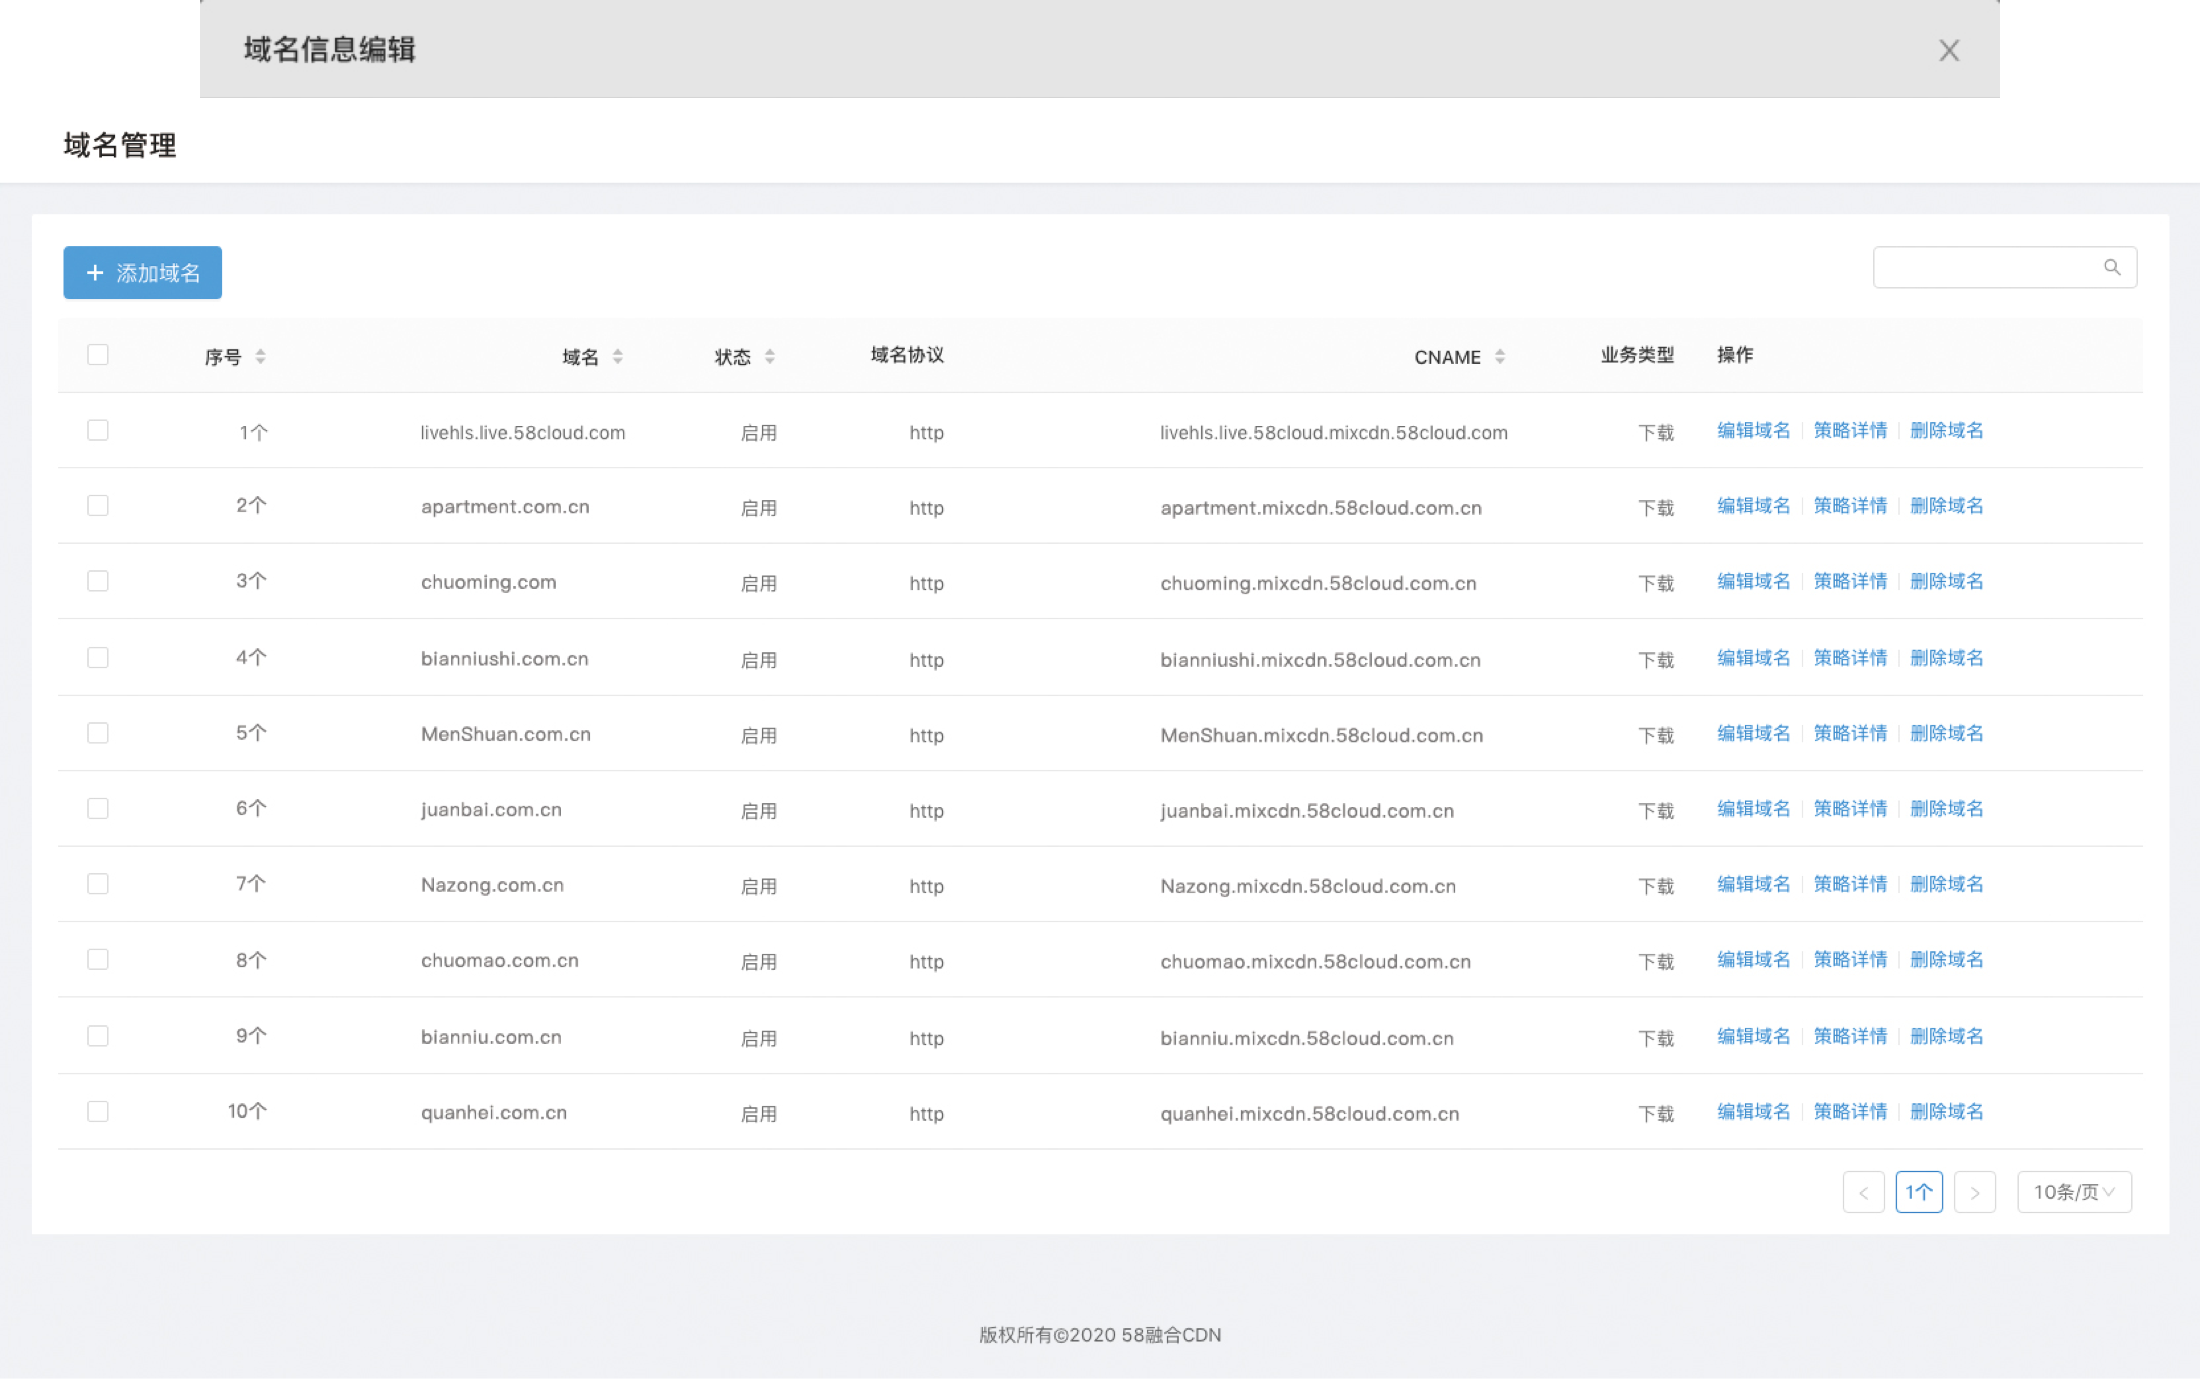
Task: Tick the quanhei.com.cn row checkbox
Action: pos(98,1111)
